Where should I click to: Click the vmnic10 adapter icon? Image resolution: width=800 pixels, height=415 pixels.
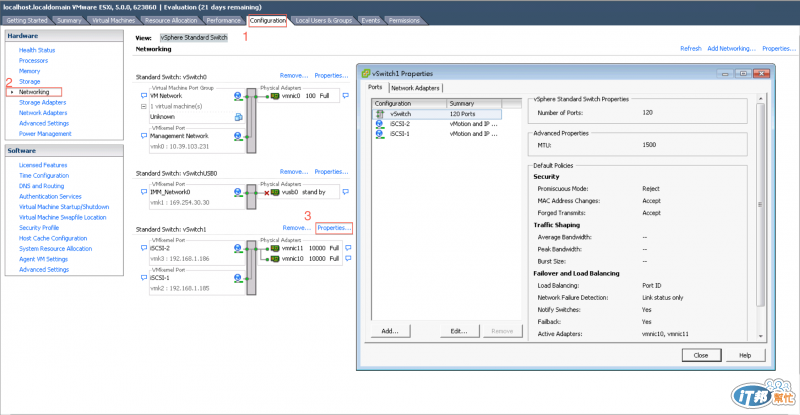[x=275, y=259]
